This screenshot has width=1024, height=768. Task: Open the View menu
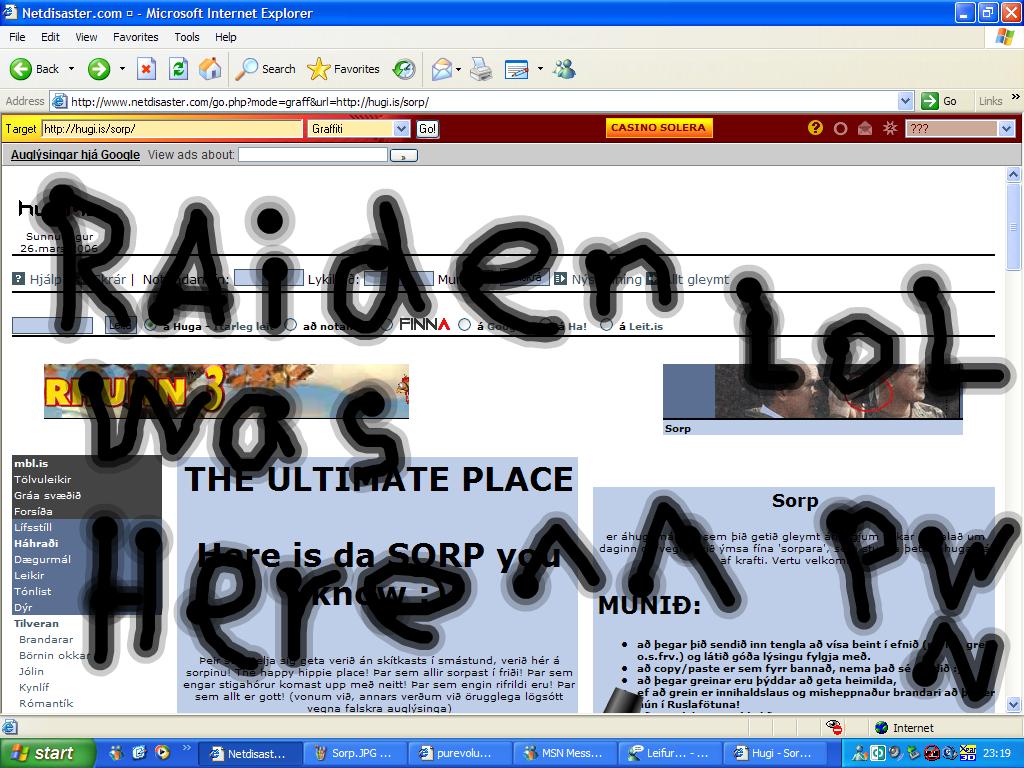coord(86,37)
